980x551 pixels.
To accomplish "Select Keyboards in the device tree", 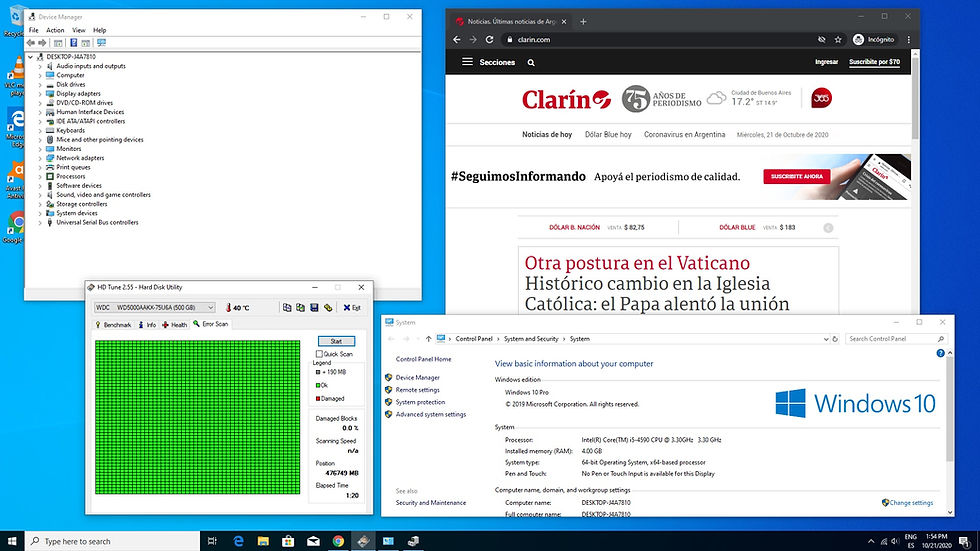I will coord(70,131).
